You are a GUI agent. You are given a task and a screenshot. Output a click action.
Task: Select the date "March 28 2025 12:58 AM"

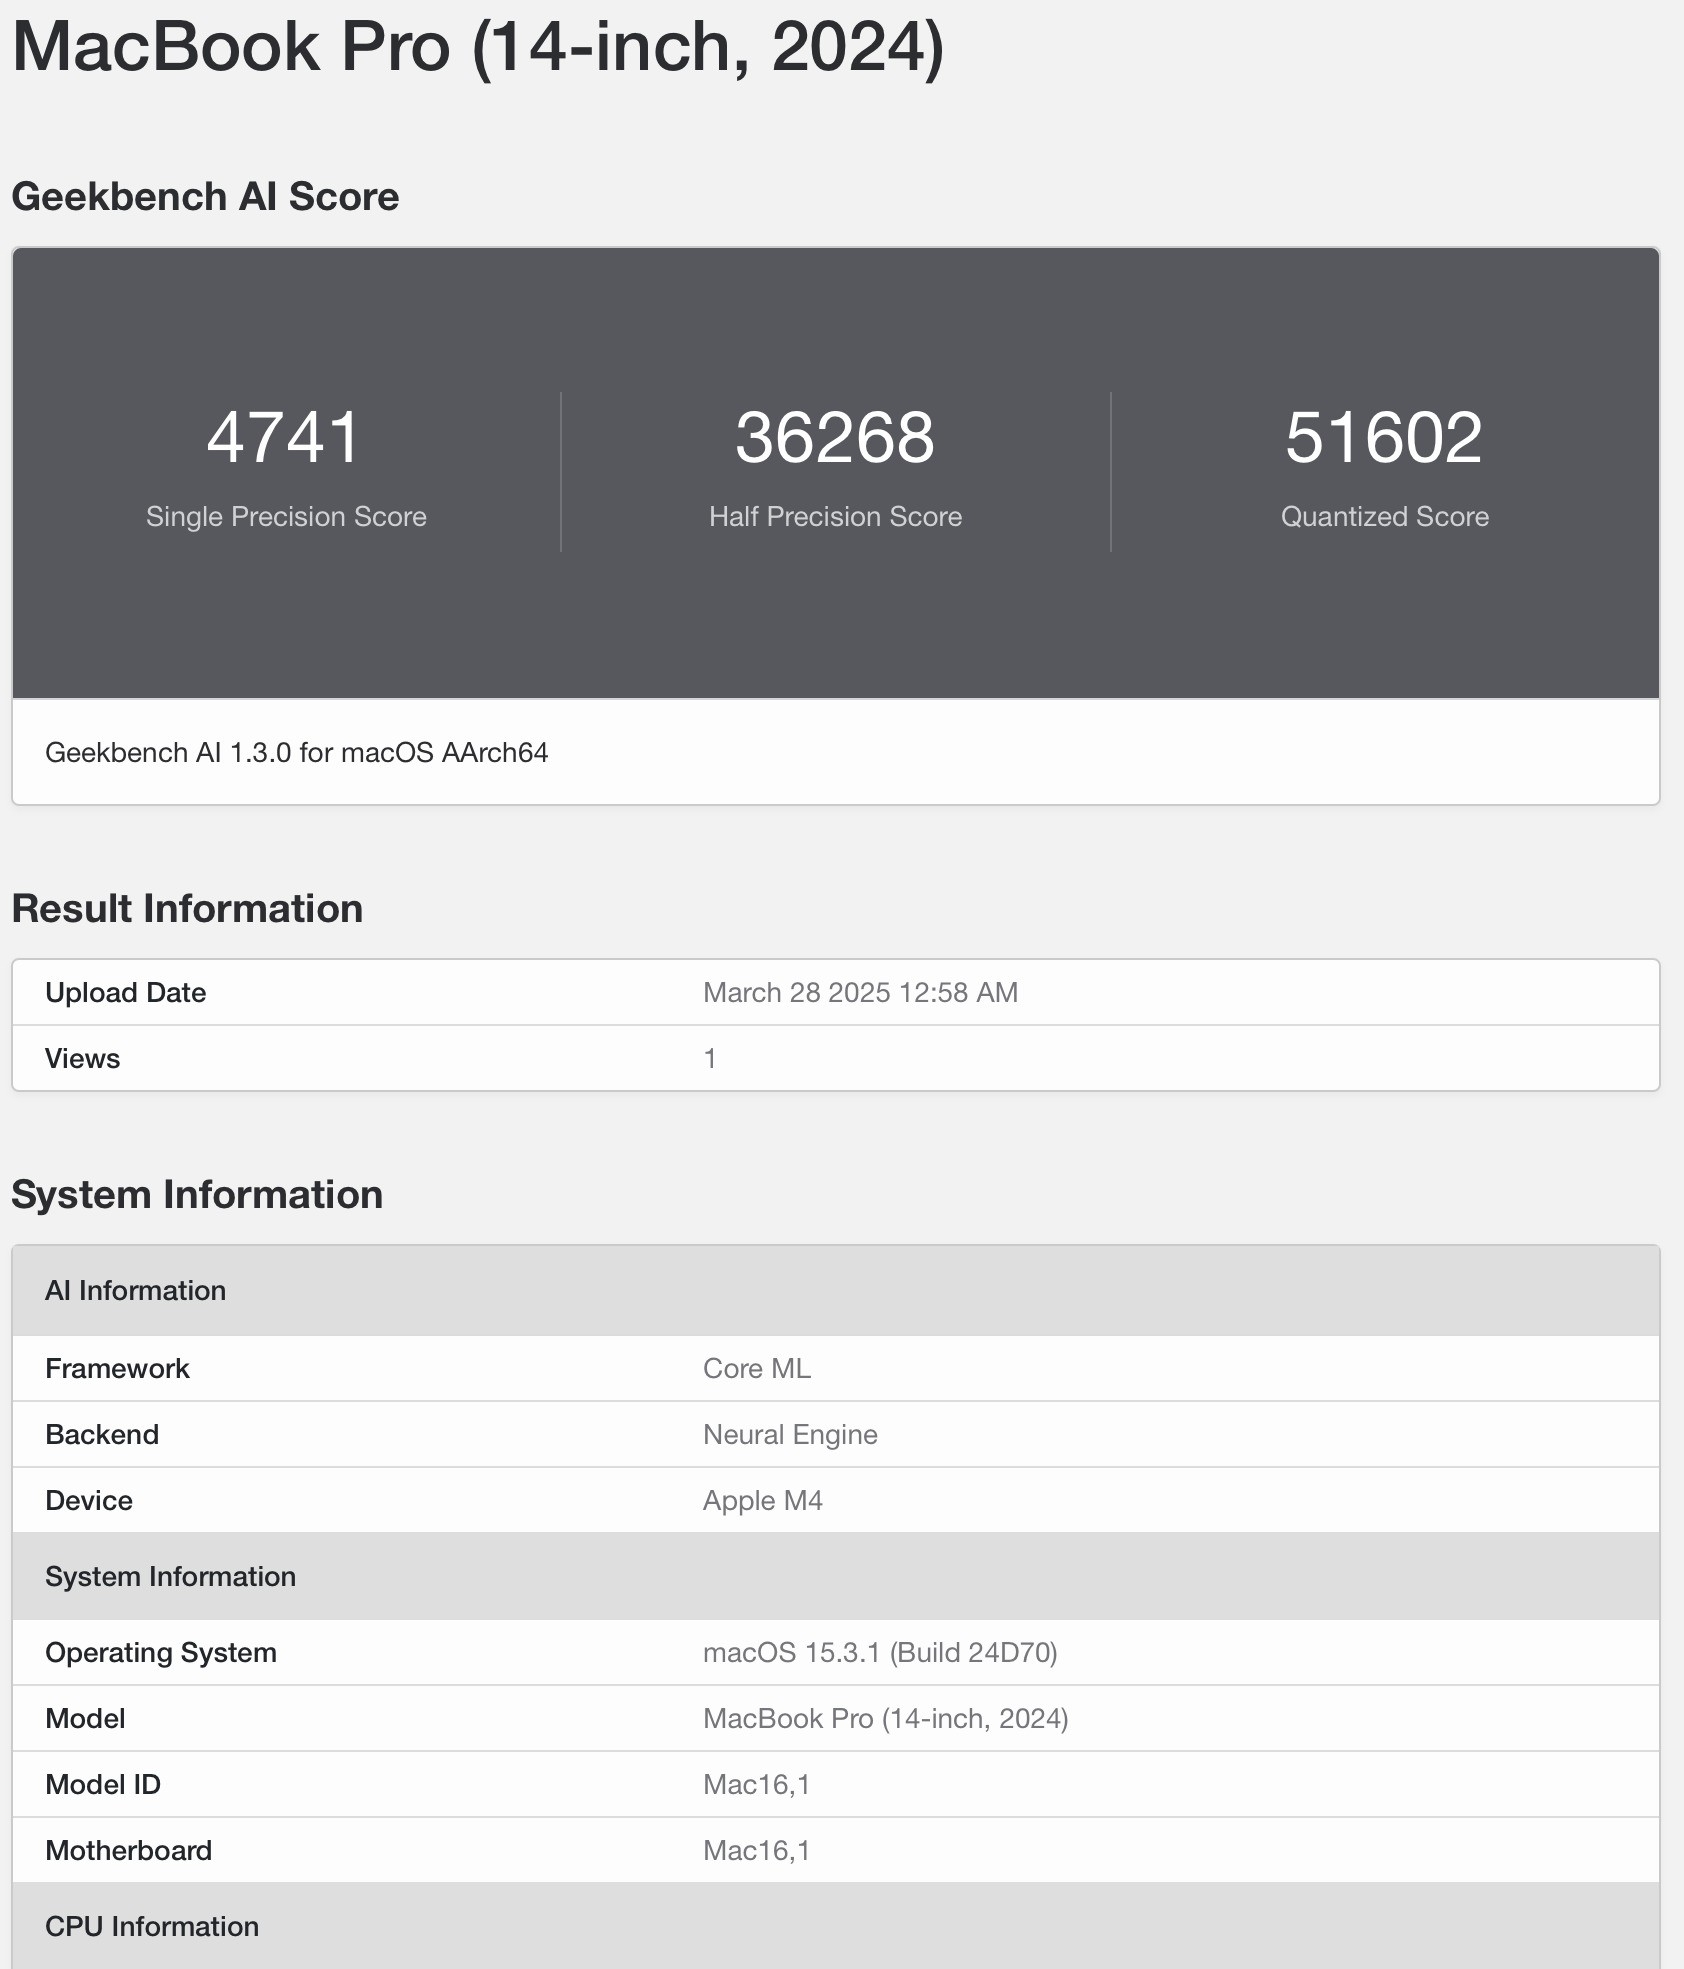click(x=860, y=992)
